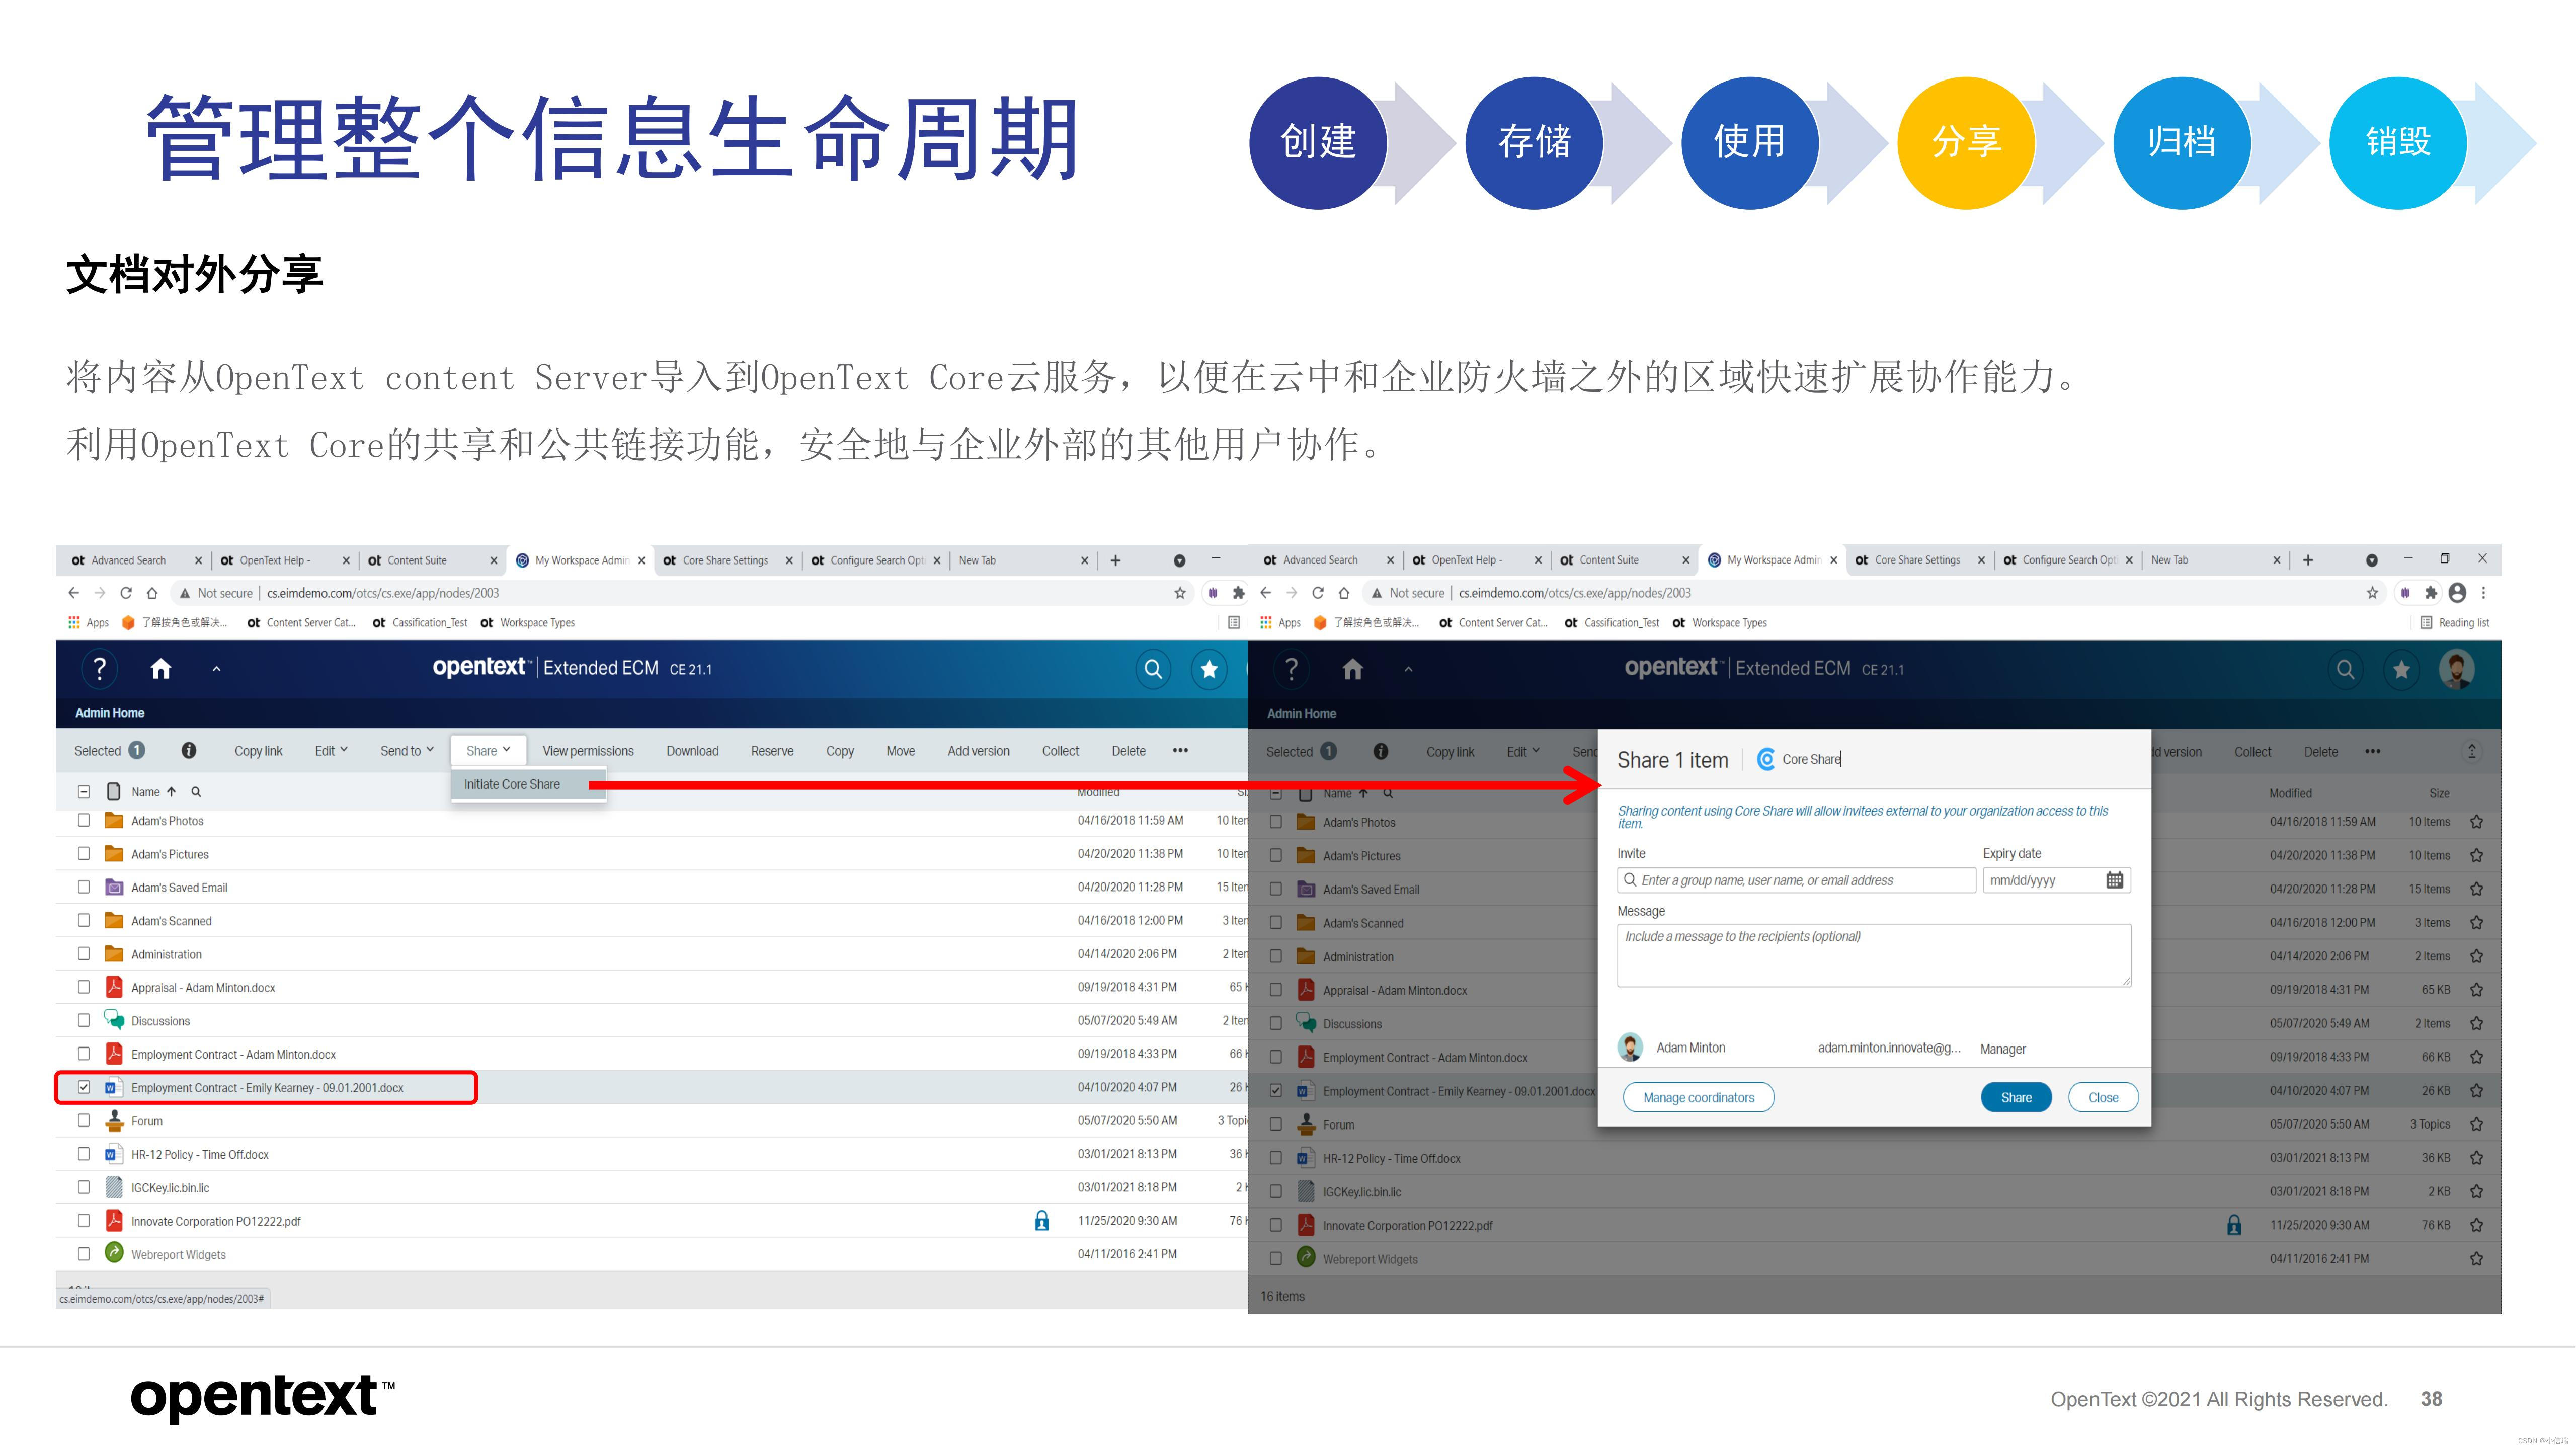
Task: Expand the Send to dropdown menu
Action: pos(407,750)
